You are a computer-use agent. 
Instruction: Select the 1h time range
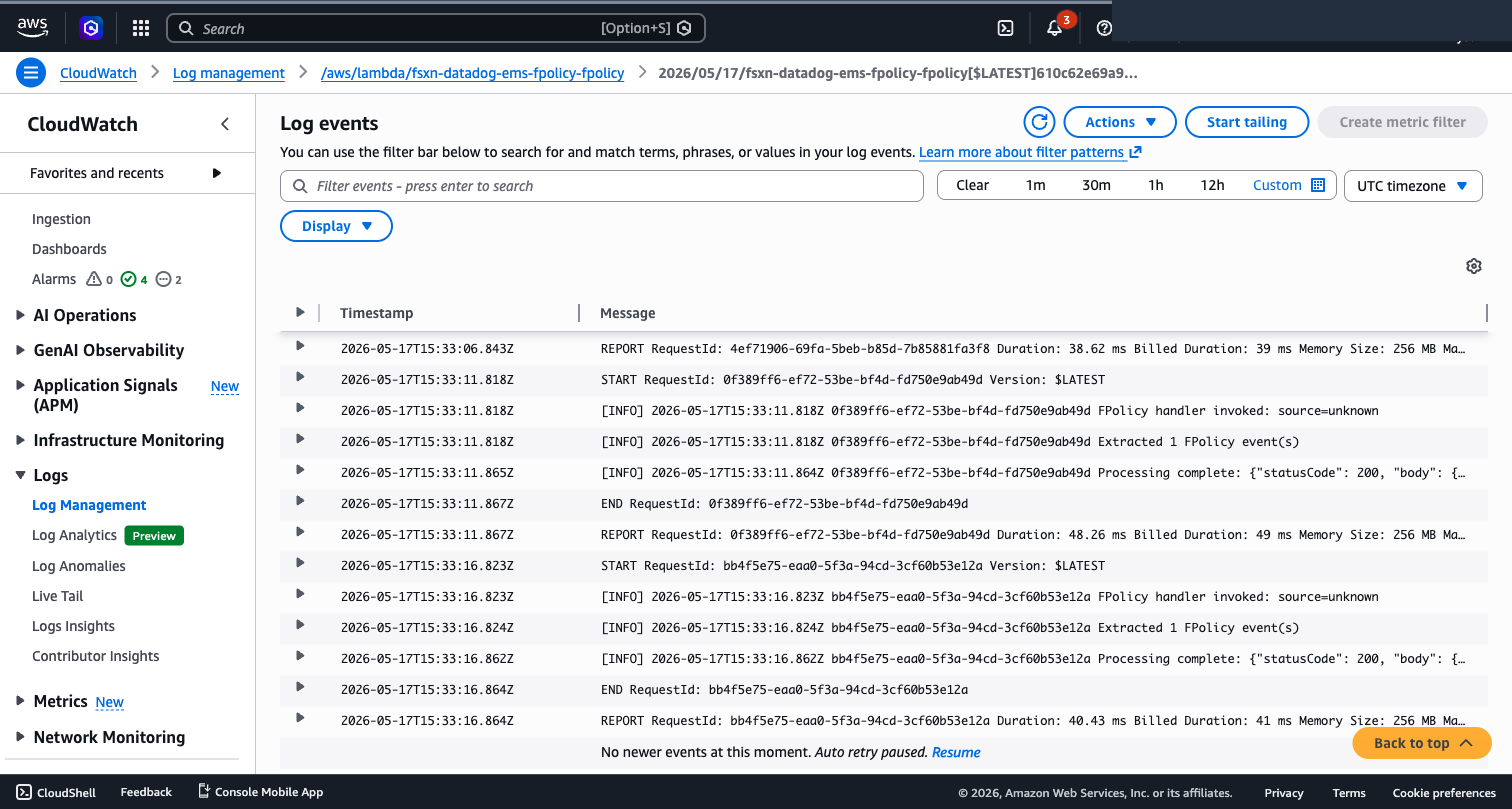[x=1156, y=185]
